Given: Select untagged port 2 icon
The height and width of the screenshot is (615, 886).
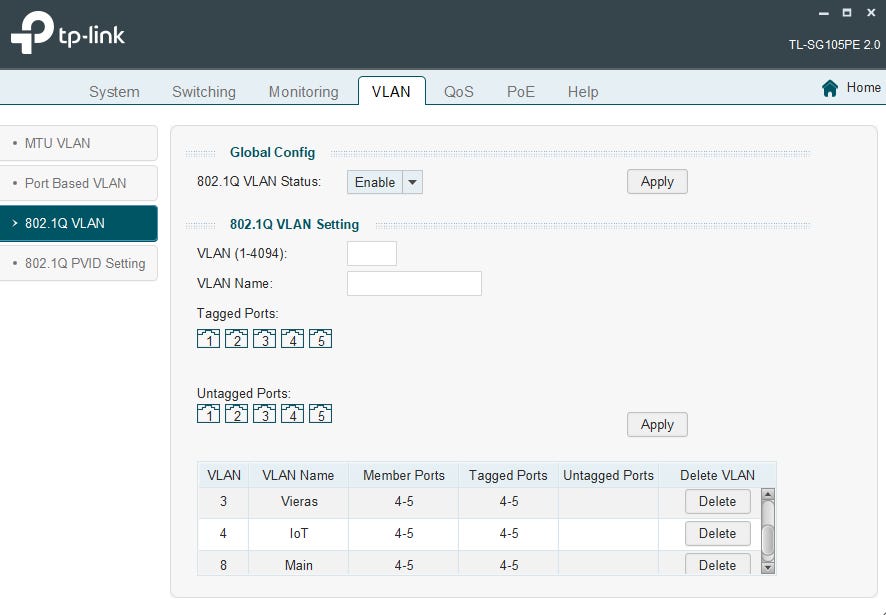Looking at the screenshot, I should (236, 414).
